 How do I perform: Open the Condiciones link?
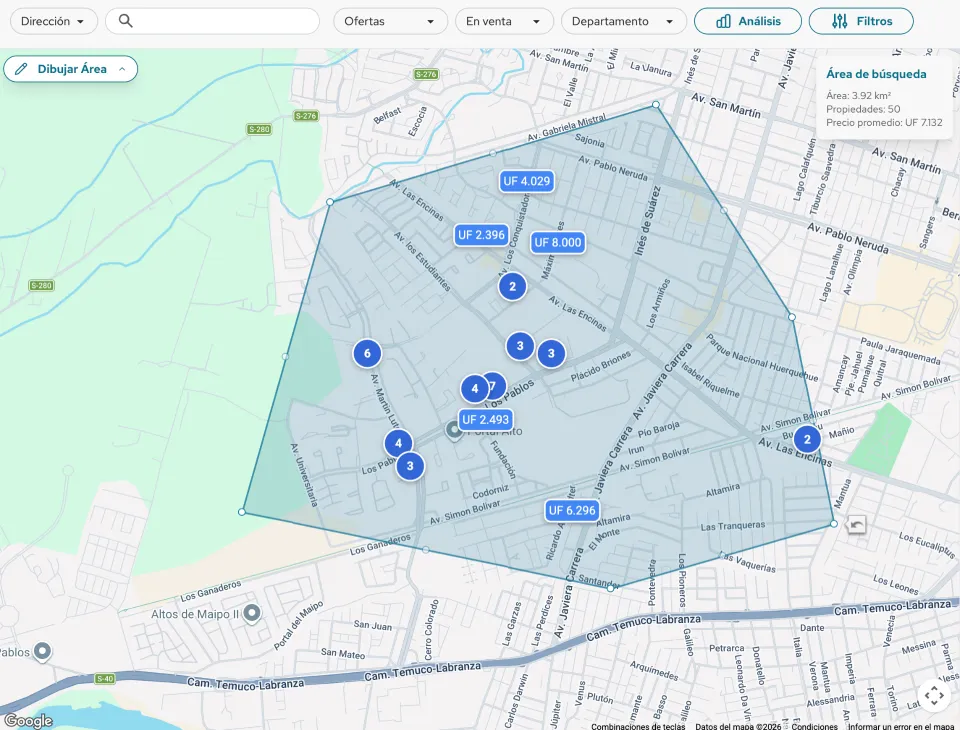point(814,726)
